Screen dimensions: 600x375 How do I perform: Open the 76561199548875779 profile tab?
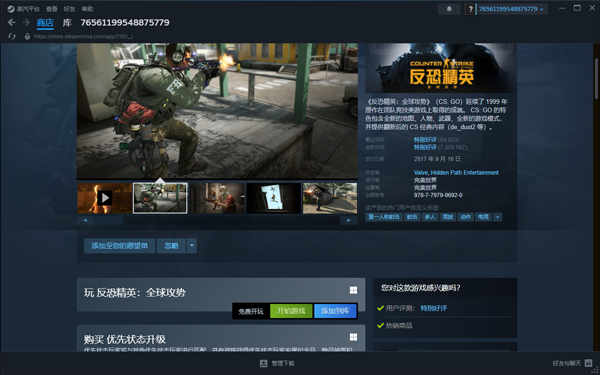point(125,23)
